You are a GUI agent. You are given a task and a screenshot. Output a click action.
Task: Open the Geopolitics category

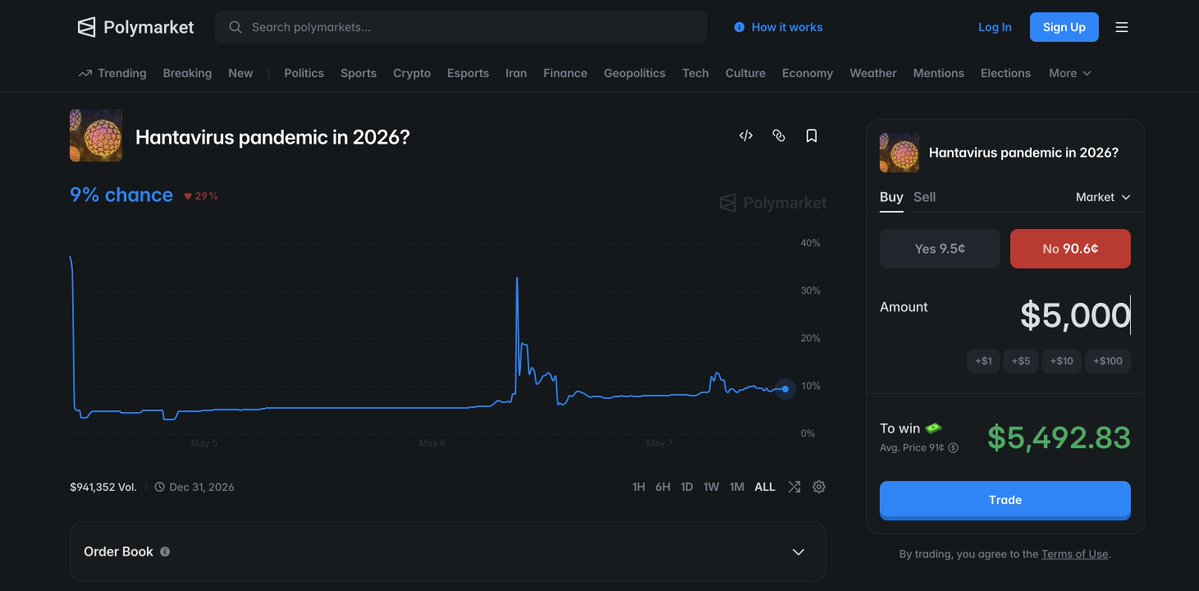click(x=635, y=73)
